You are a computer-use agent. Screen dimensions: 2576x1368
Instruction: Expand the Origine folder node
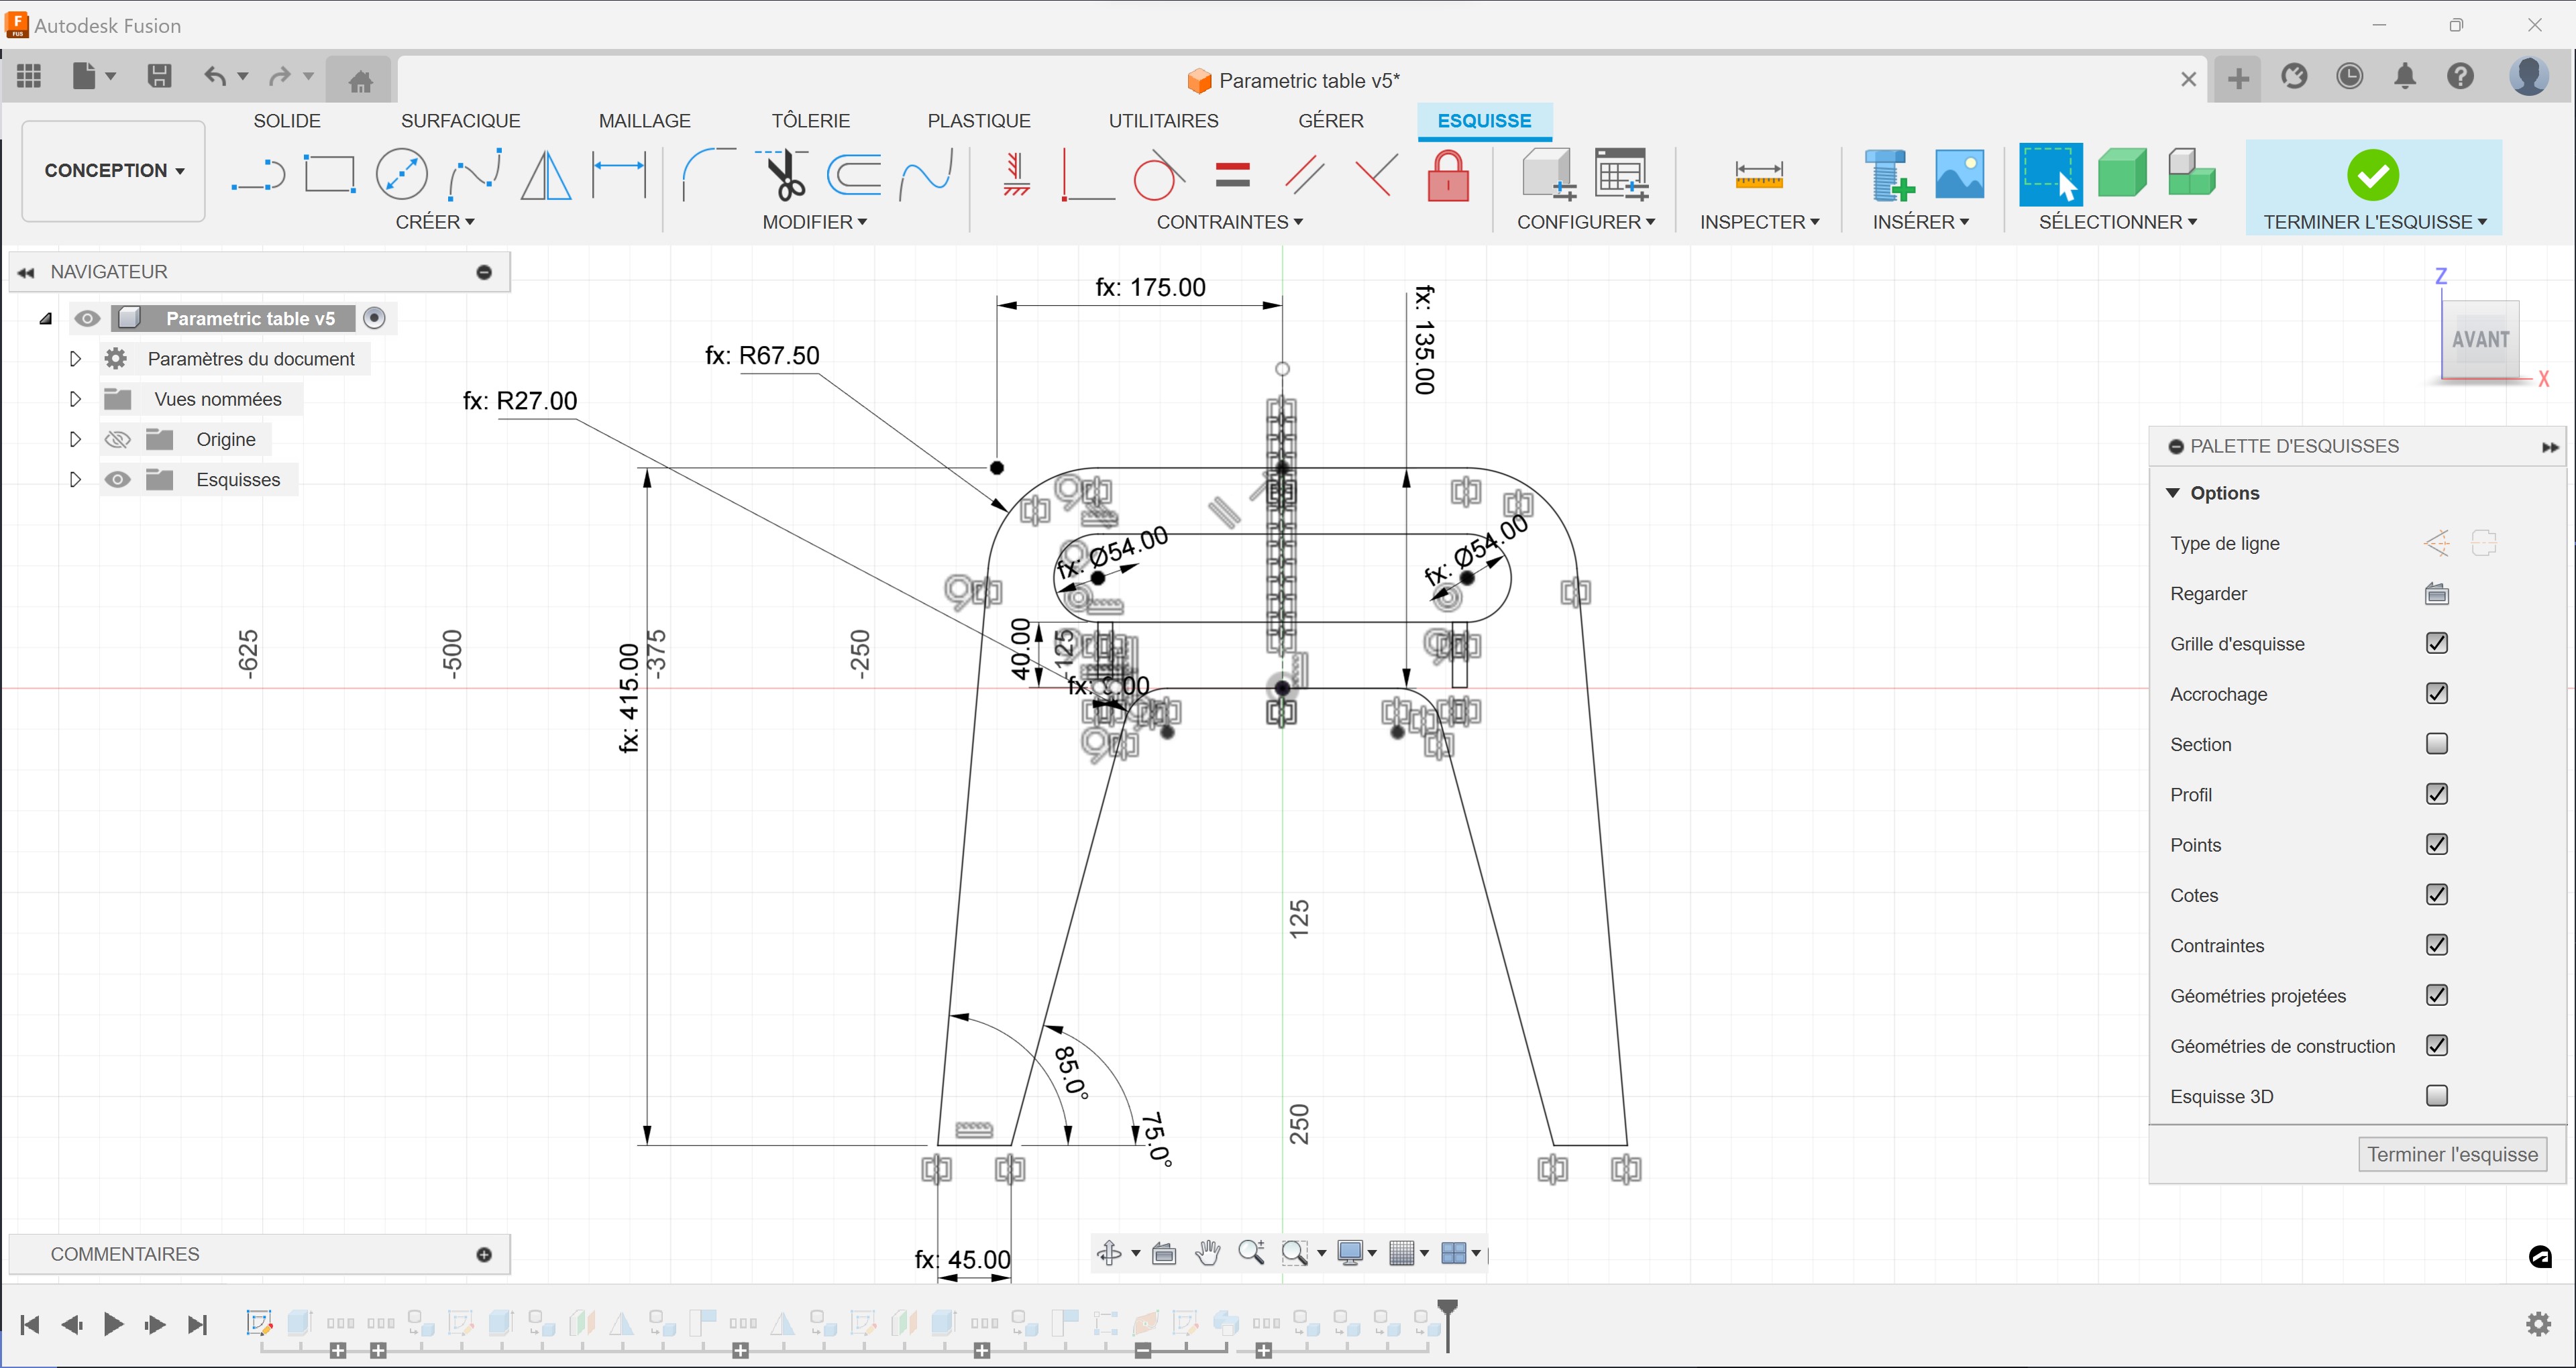(x=75, y=439)
